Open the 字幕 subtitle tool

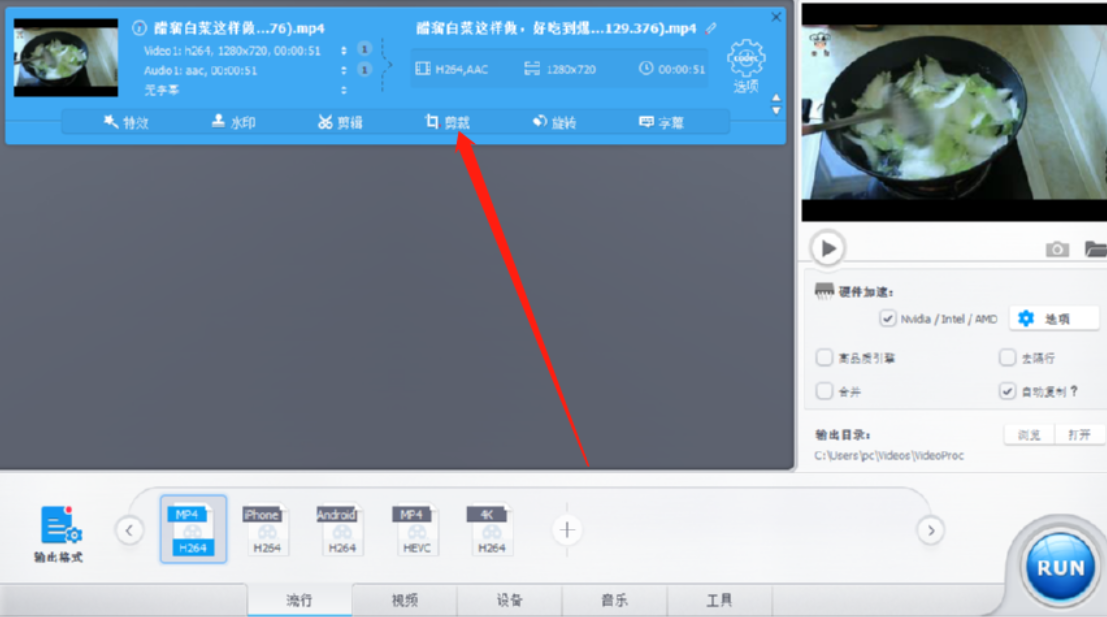pyautogui.click(x=662, y=122)
